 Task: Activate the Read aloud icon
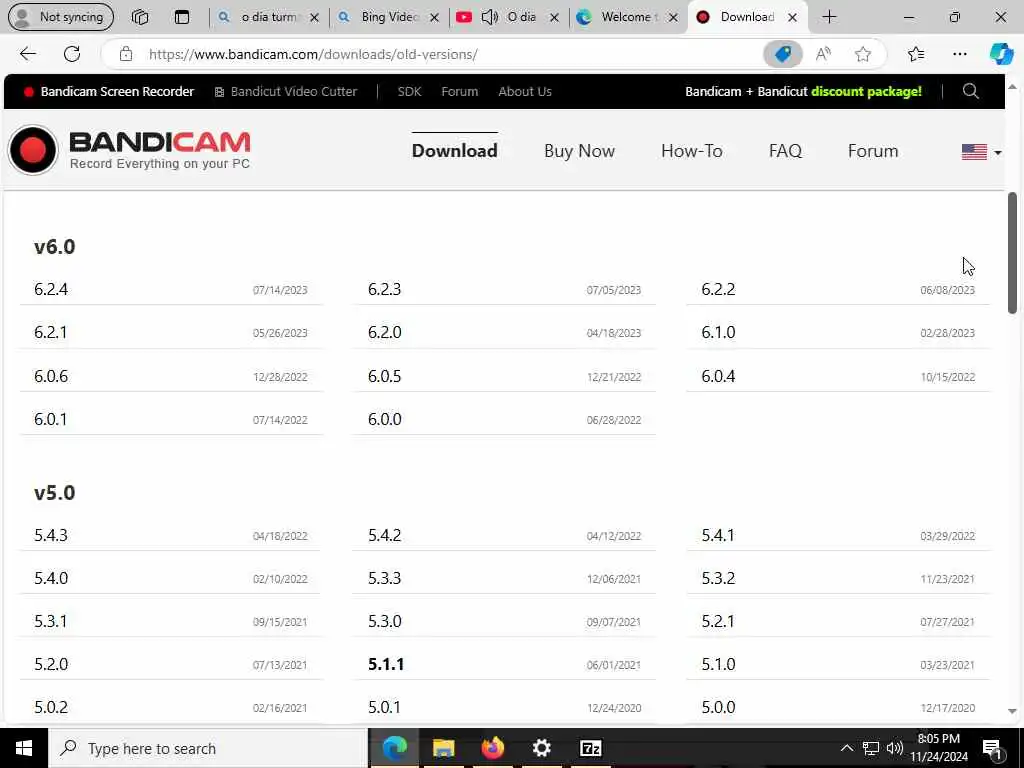(x=823, y=54)
